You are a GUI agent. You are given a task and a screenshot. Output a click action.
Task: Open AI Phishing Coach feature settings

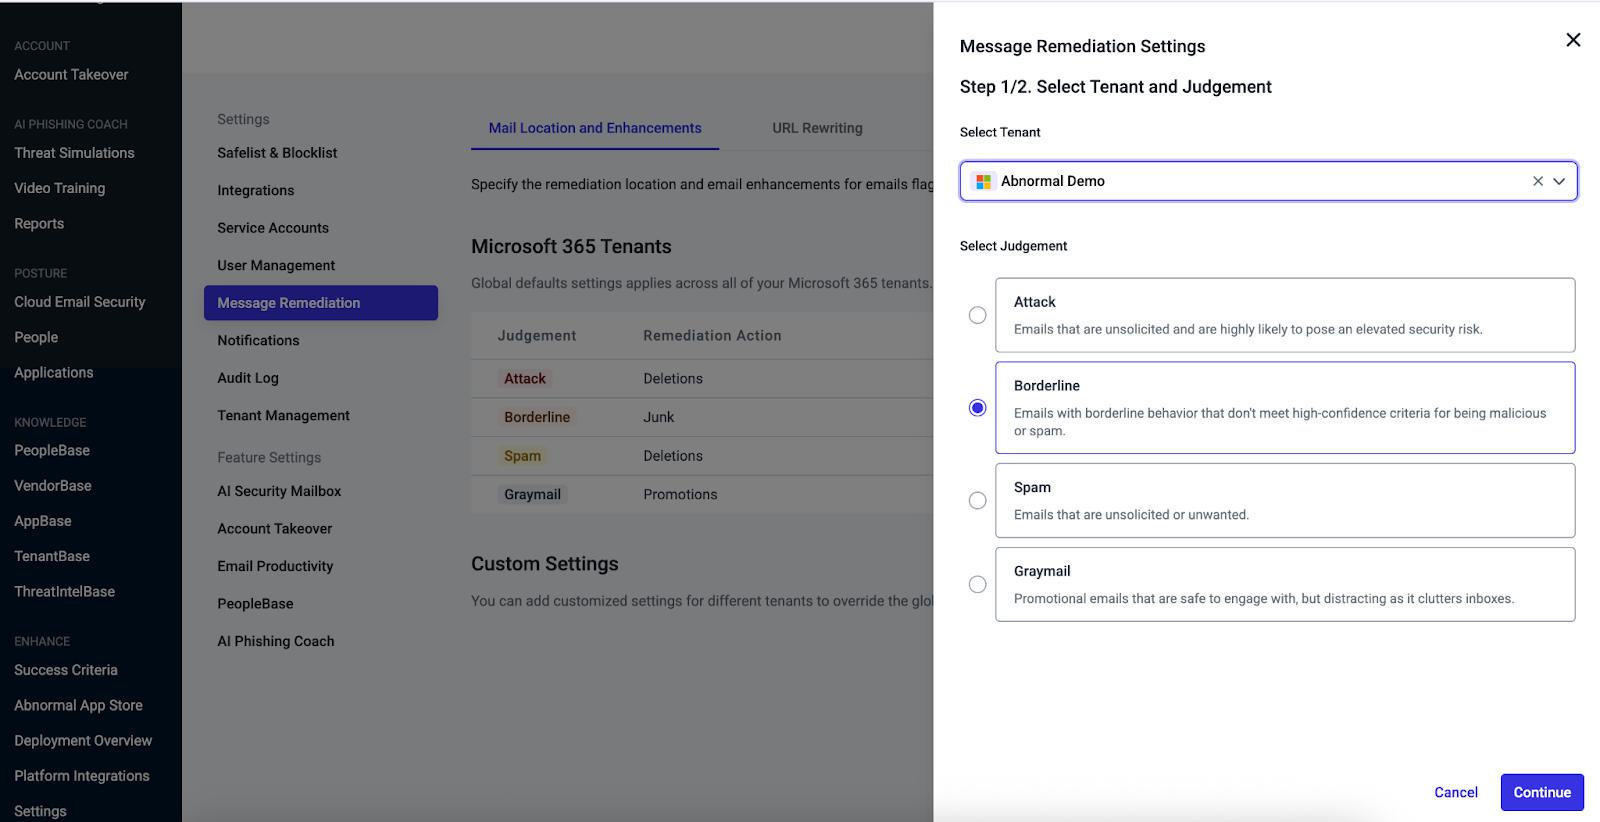[x=276, y=641]
